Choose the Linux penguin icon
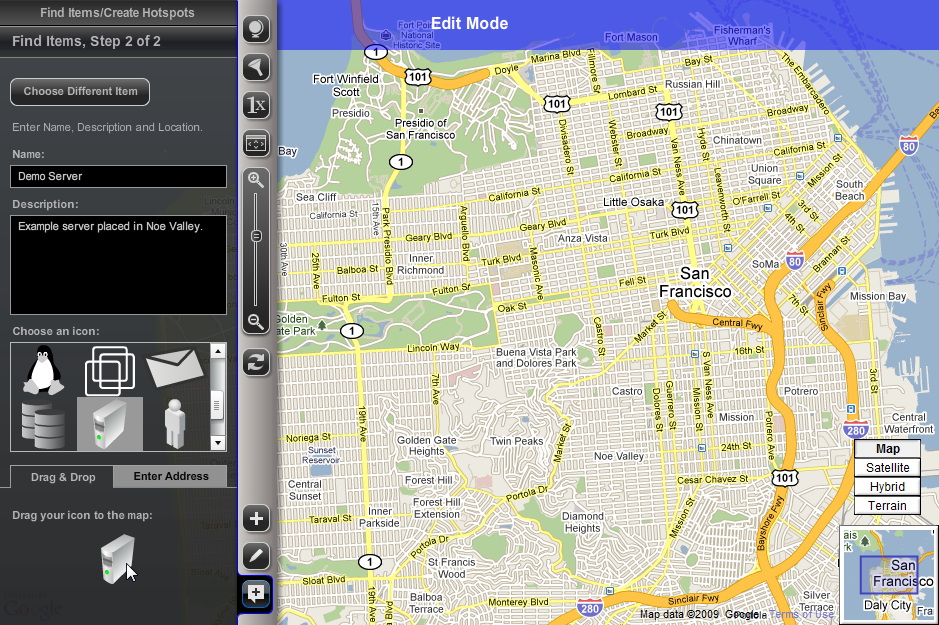The height and width of the screenshot is (625, 939). tap(43, 370)
